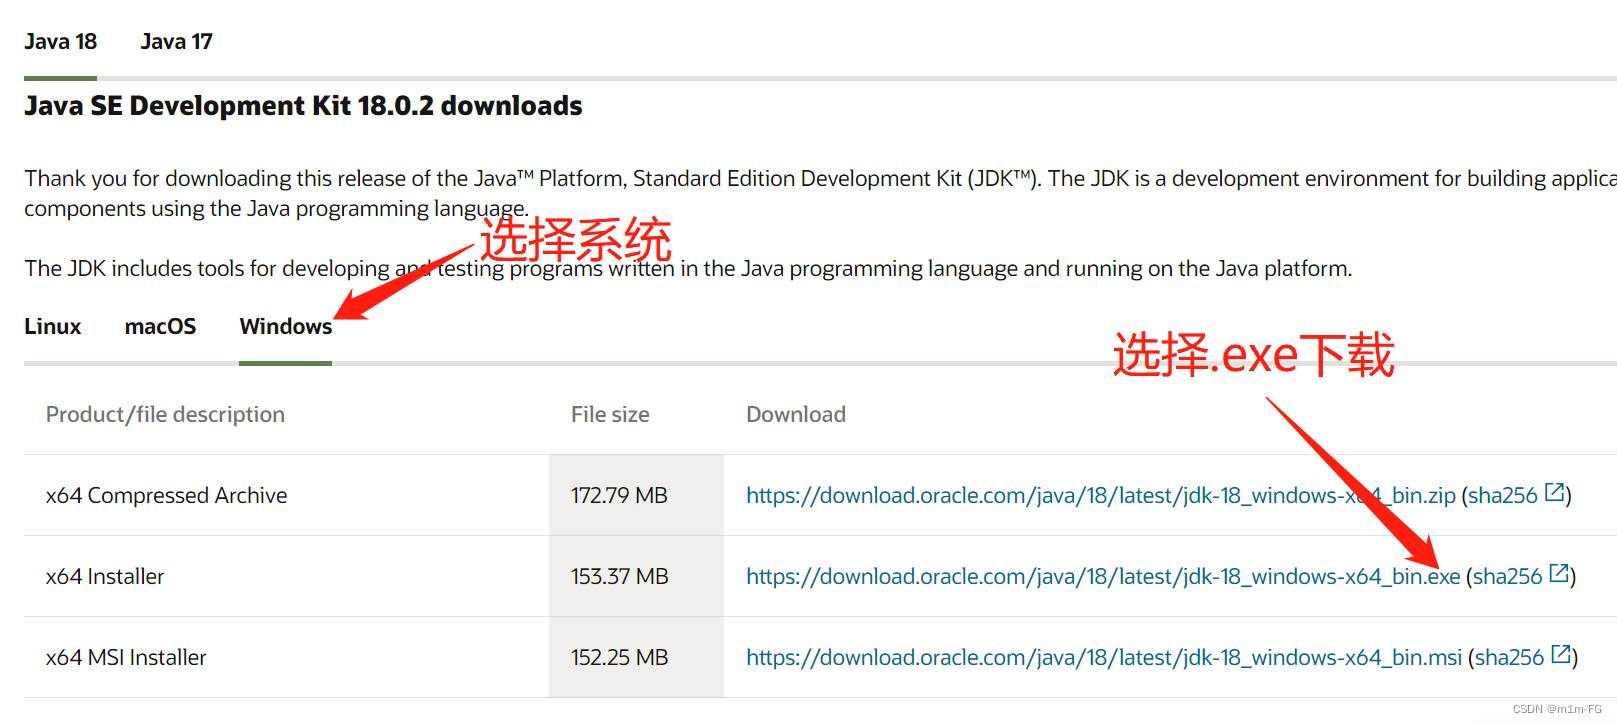The height and width of the screenshot is (723, 1617).
Task: Download the jdk-18 windows x64 exe installer
Action: click(1103, 576)
